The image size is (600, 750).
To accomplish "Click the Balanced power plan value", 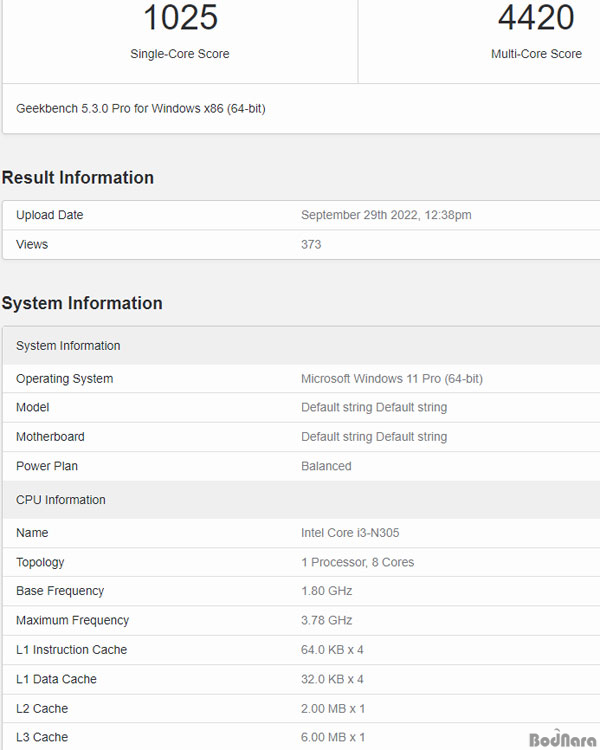I will (x=326, y=466).
